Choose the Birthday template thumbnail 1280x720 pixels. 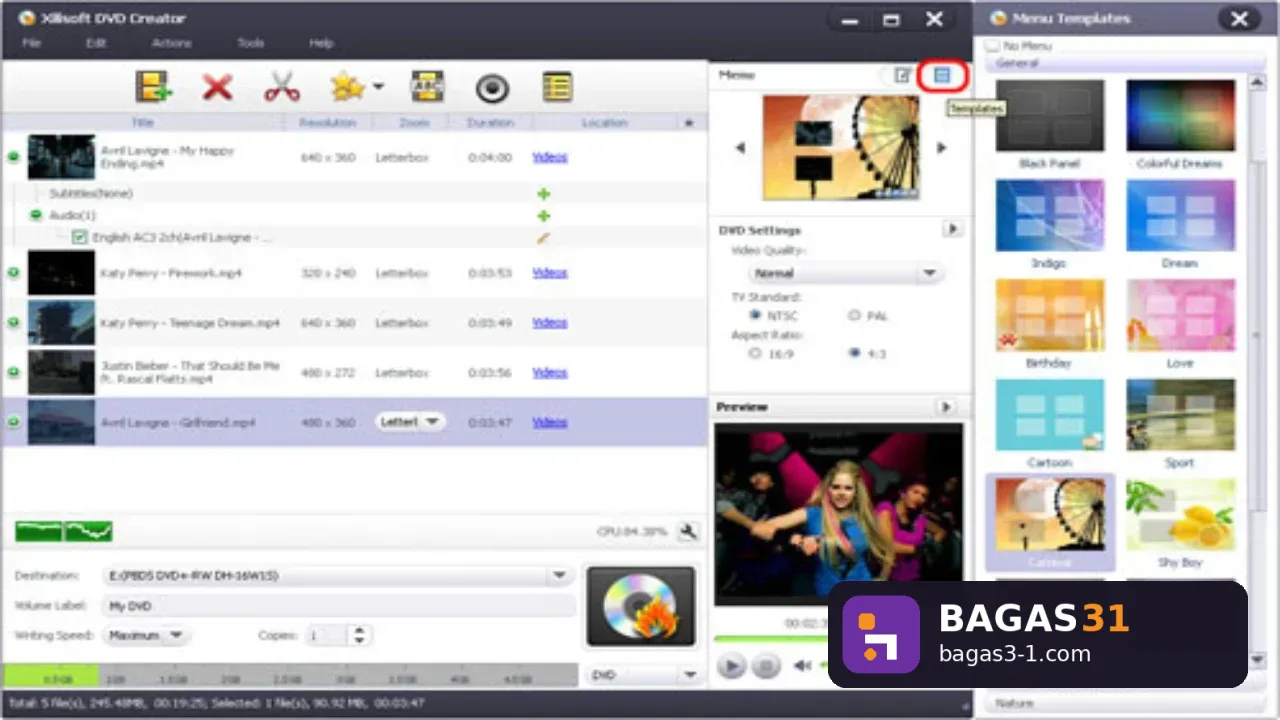pyautogui.click(x=1050, y=315)
